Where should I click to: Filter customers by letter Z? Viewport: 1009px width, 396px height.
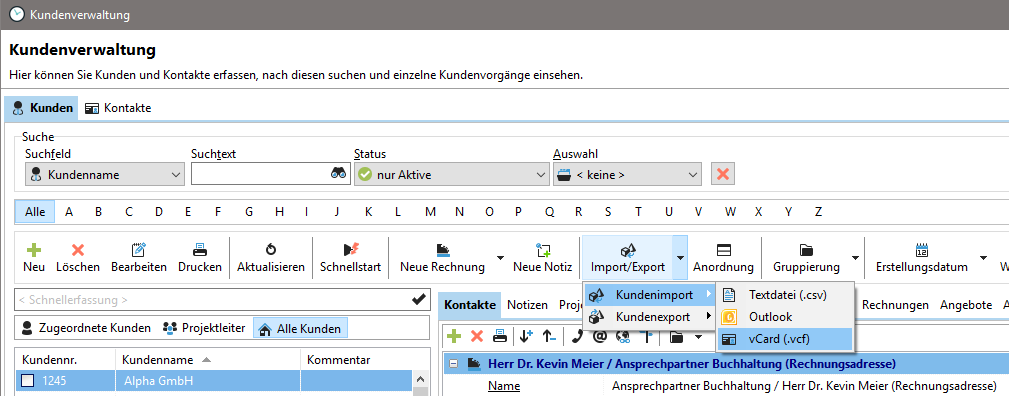818,211
